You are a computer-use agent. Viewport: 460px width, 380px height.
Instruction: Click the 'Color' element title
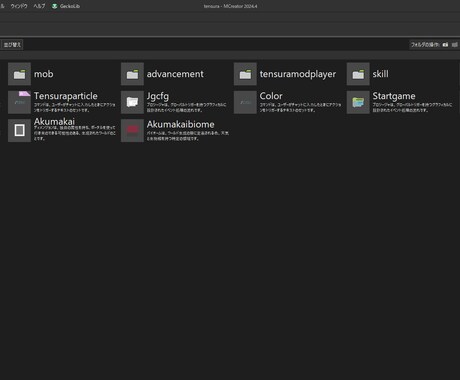[x=271, y=96]
